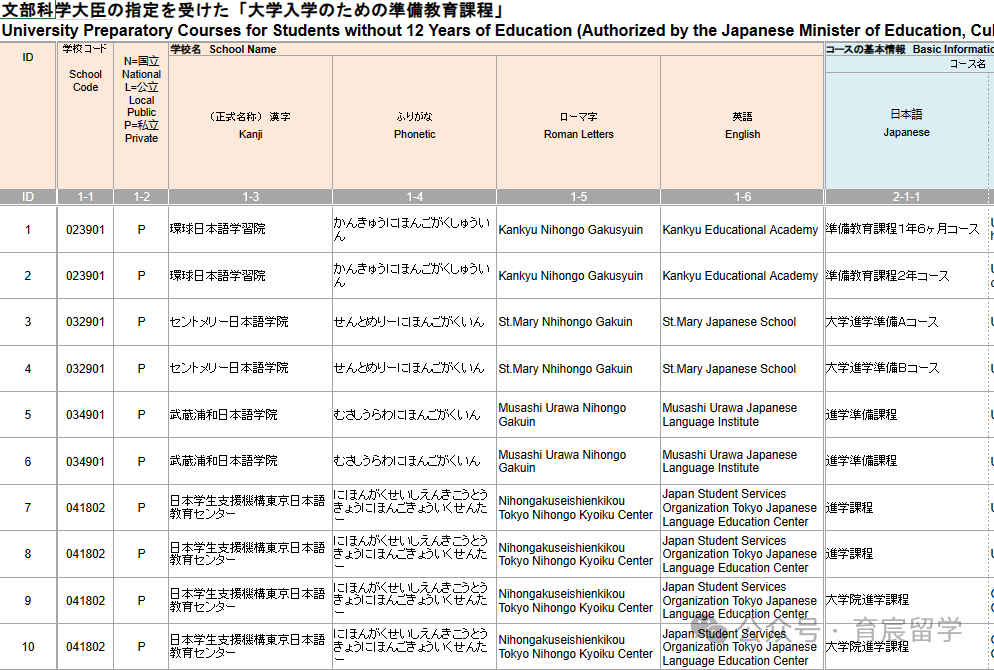This screenshot has width=994, height=670.
Task: Select the ID cell with value 9
Action: coord(28,600)
